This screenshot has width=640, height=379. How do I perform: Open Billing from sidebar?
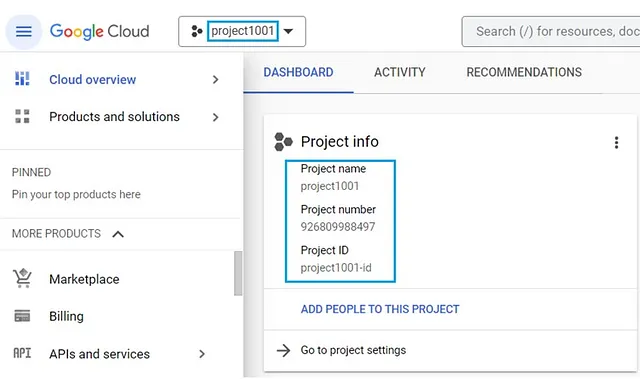coord(67,317)
